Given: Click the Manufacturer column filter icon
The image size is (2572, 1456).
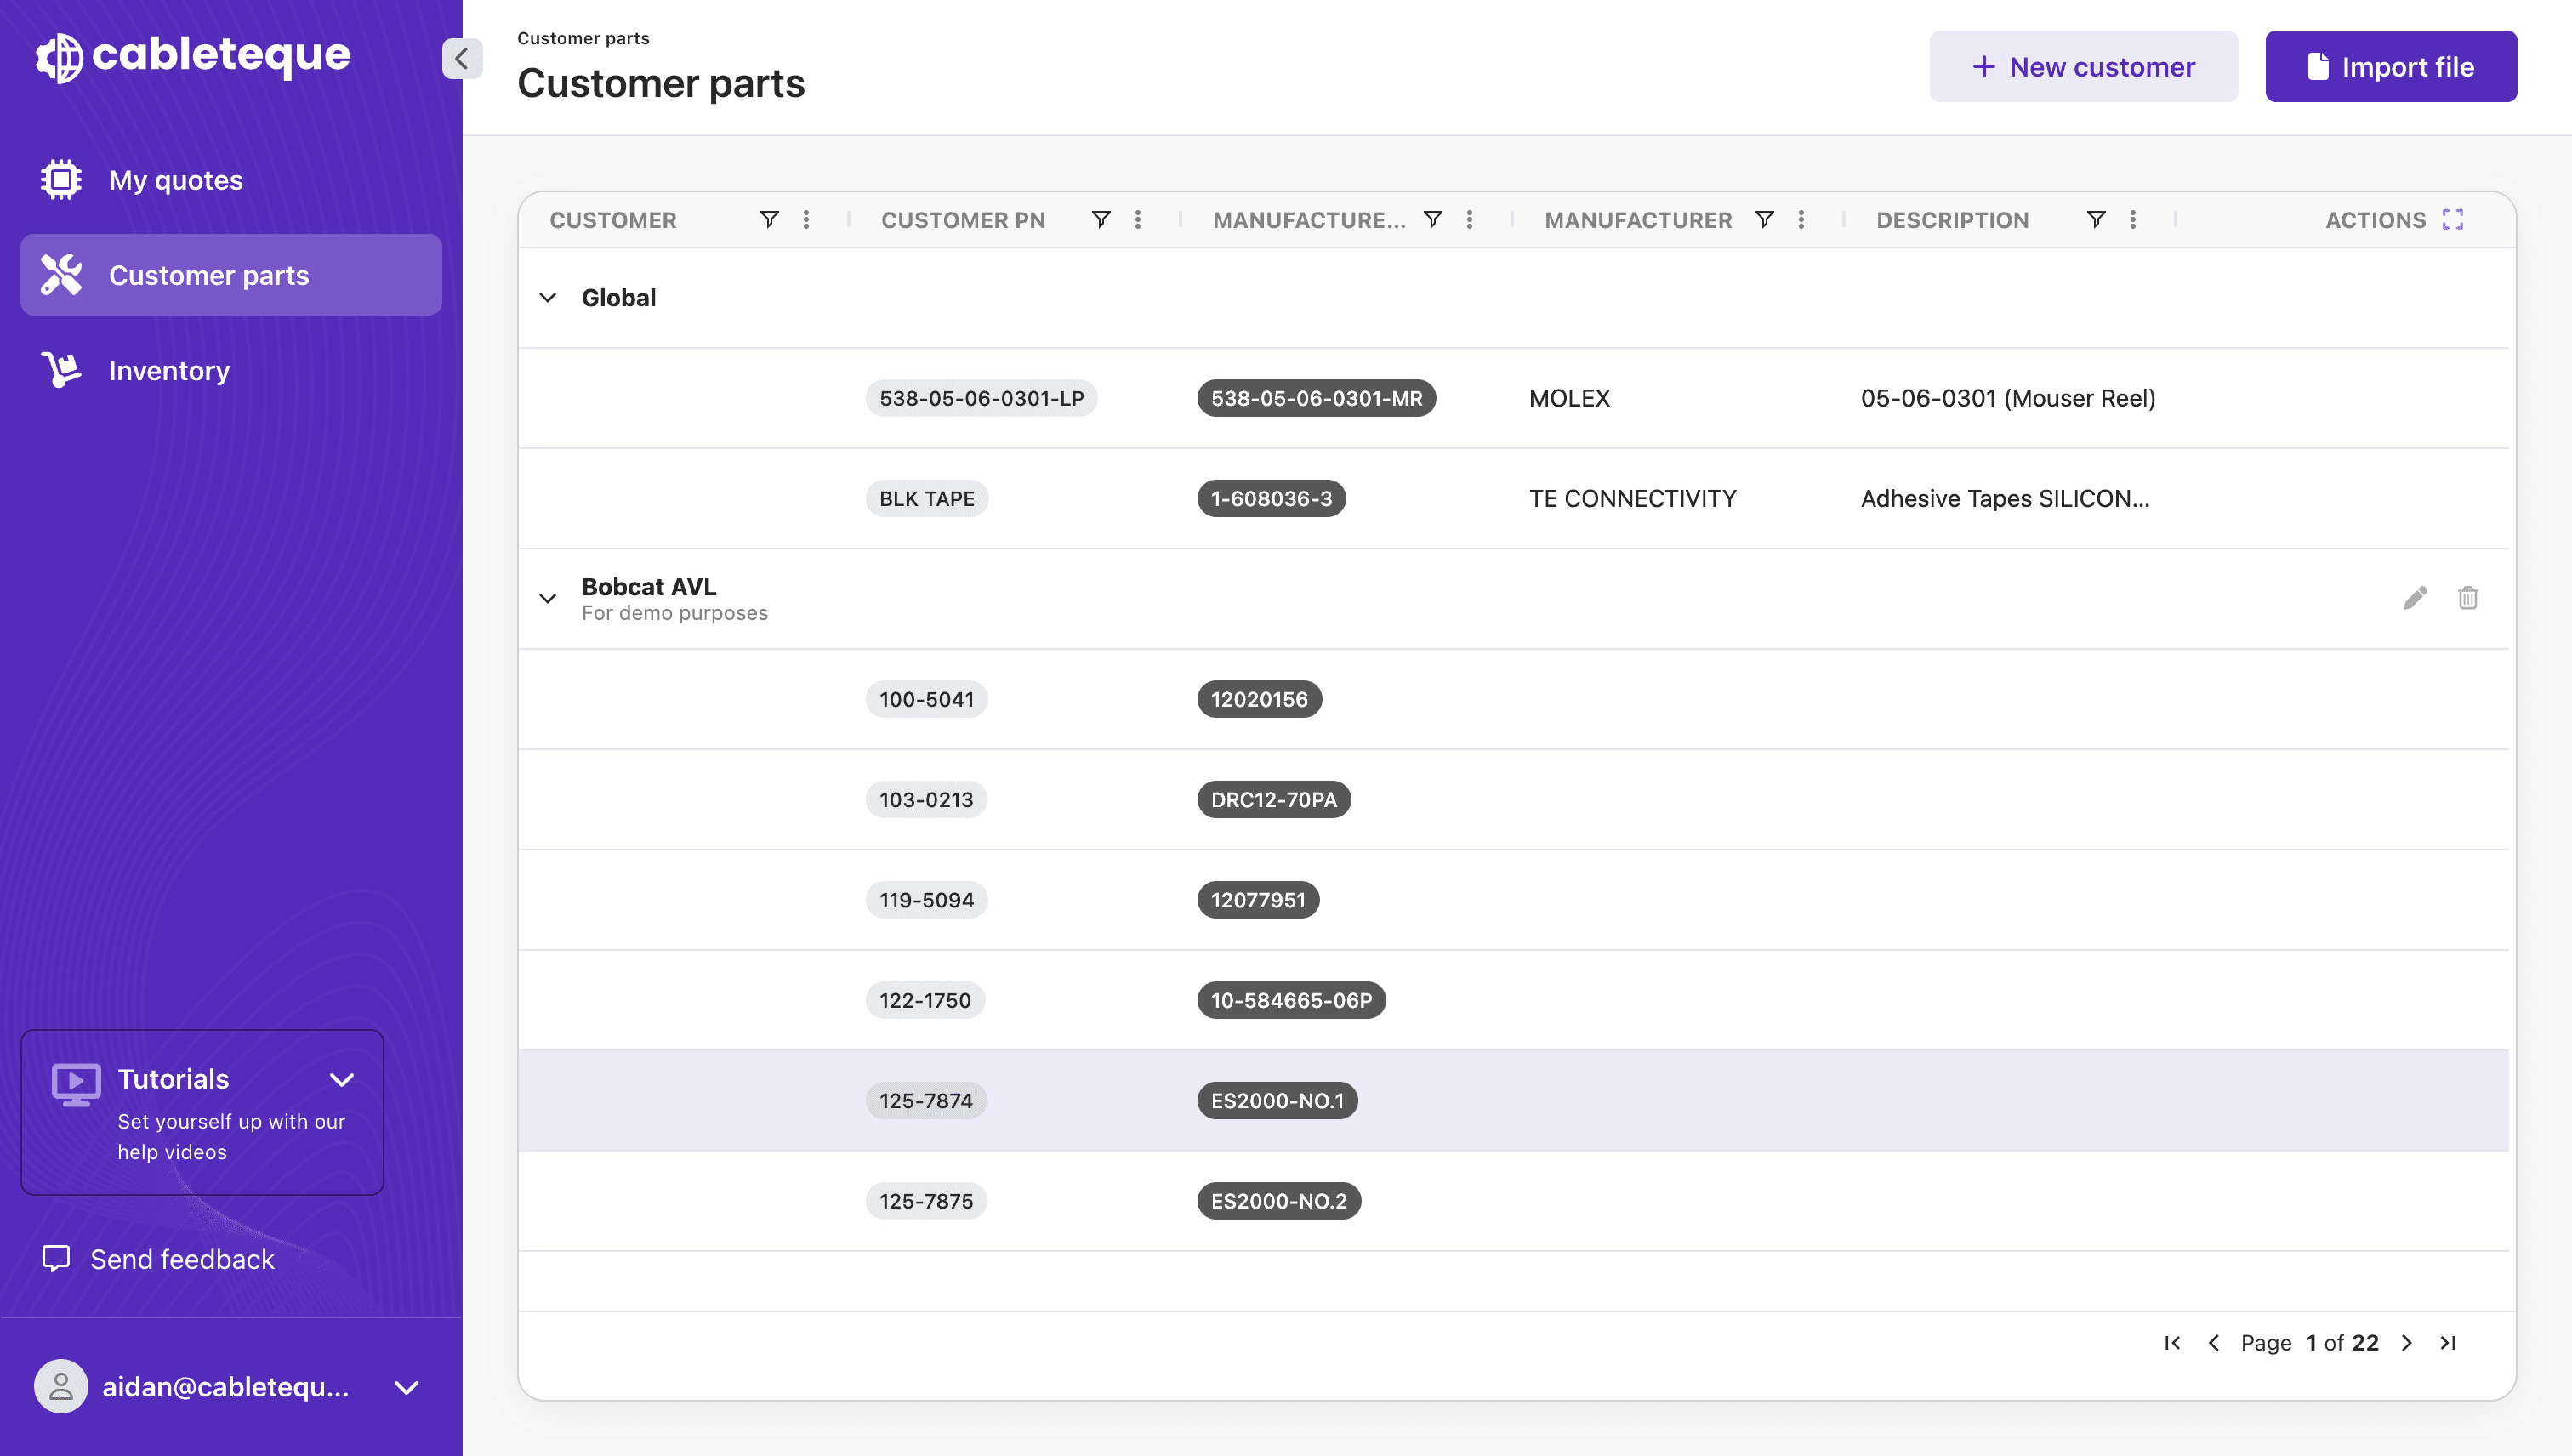Looking at the screenshot, I should pos(1764,219).
